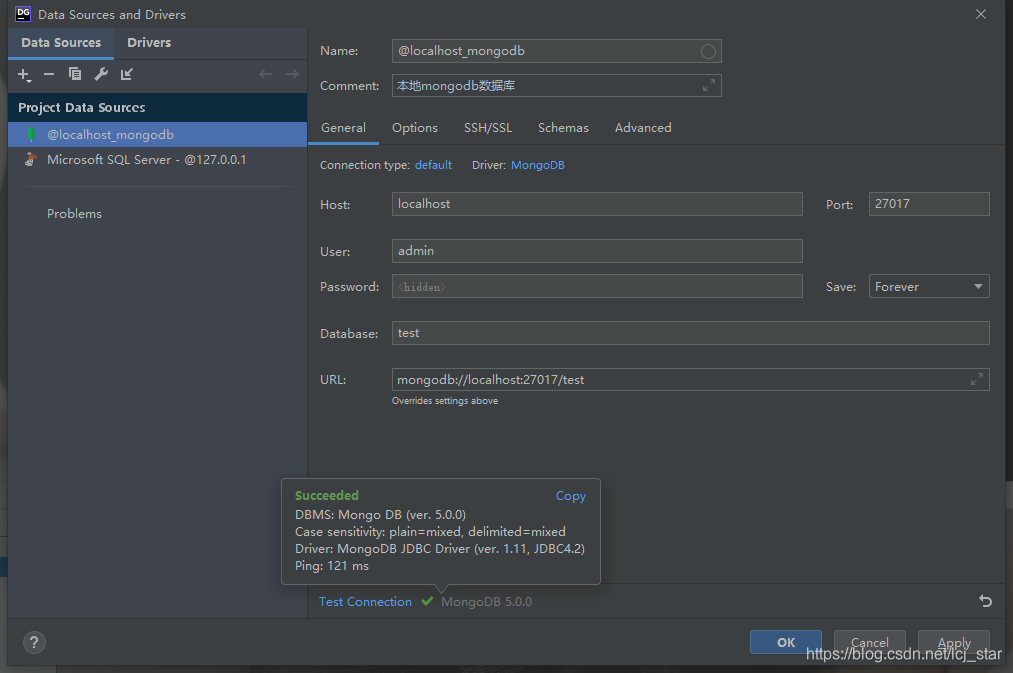
Task: Open the General tab
Action: coord(343,128)
